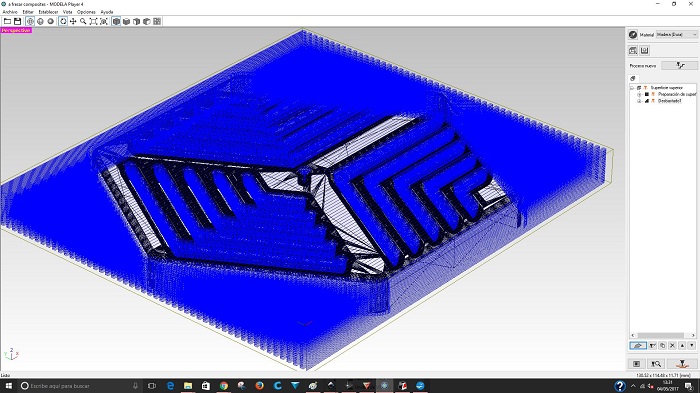The height and width of the screenshot is (393, 700).
Task: Select Desbastado1 process item
Action: tap(670, 101)
